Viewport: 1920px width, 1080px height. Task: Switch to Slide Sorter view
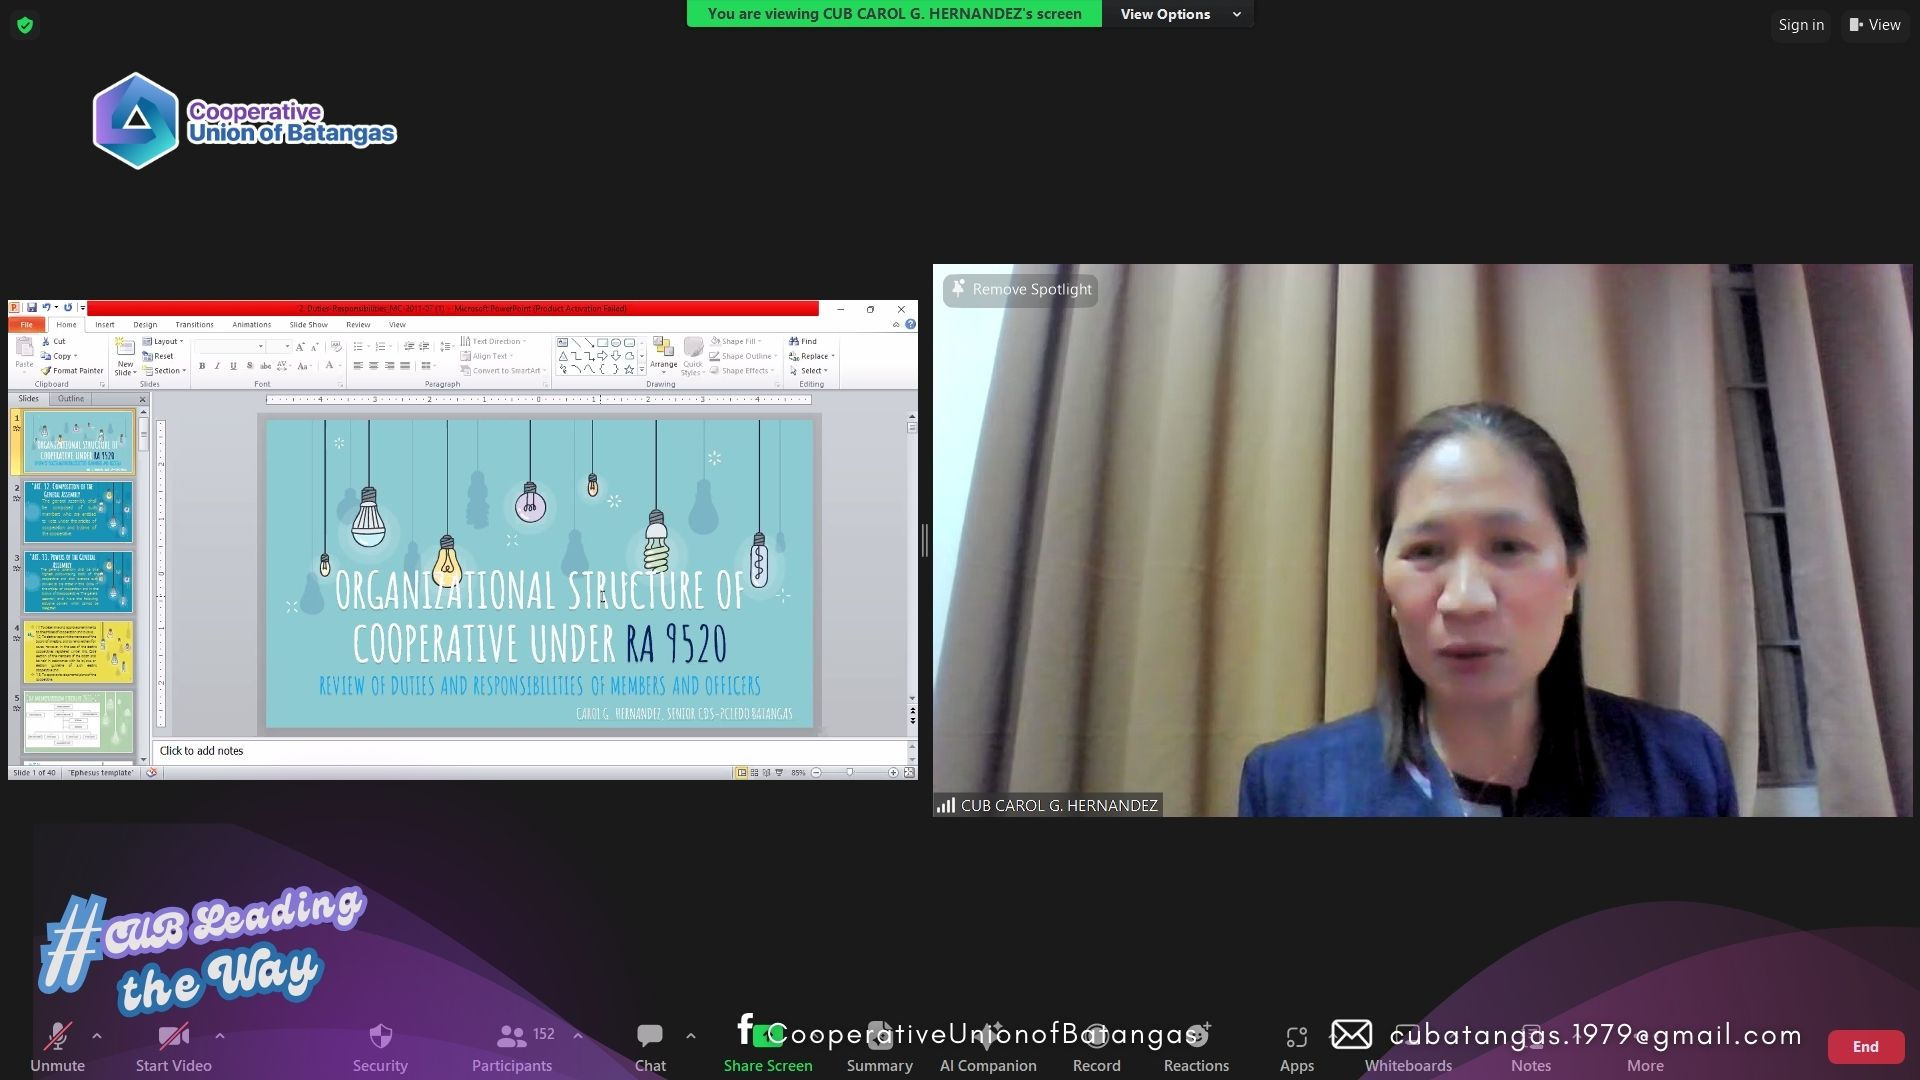(x=754, y=772)
